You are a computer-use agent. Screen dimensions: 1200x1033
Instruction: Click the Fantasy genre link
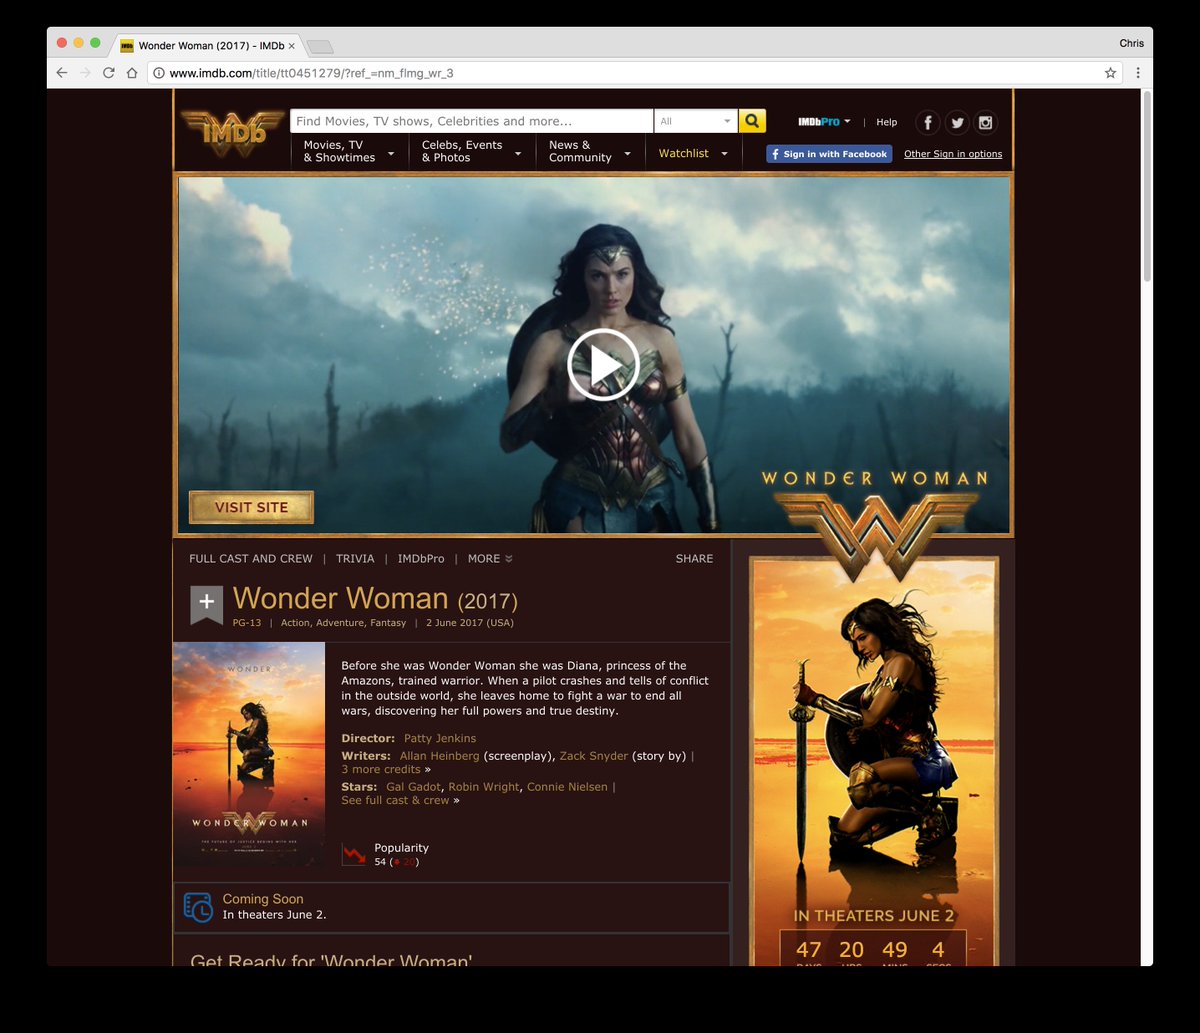[x=388, y=623]
